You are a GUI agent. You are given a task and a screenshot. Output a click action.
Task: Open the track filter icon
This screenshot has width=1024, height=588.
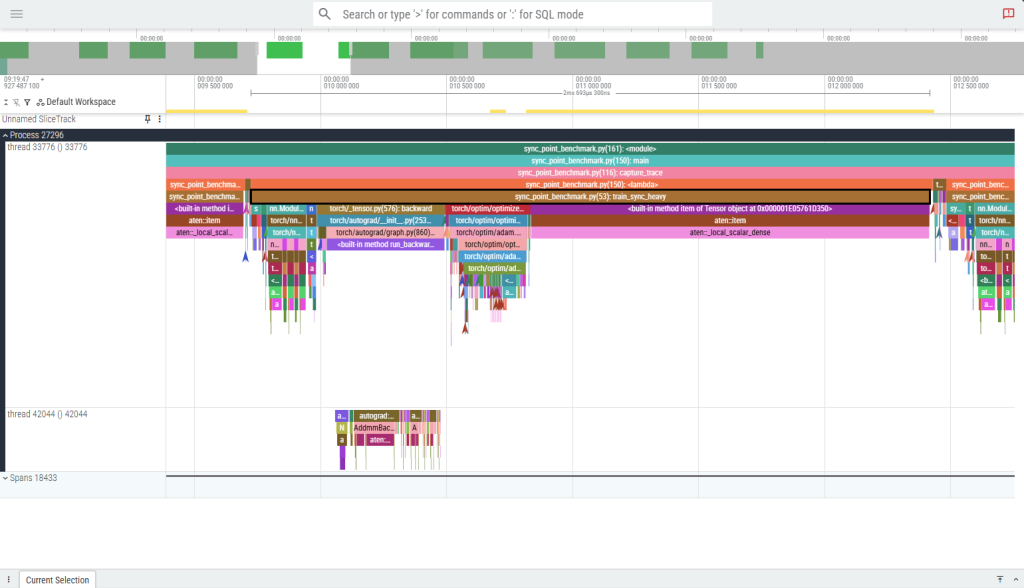[28, 102]
